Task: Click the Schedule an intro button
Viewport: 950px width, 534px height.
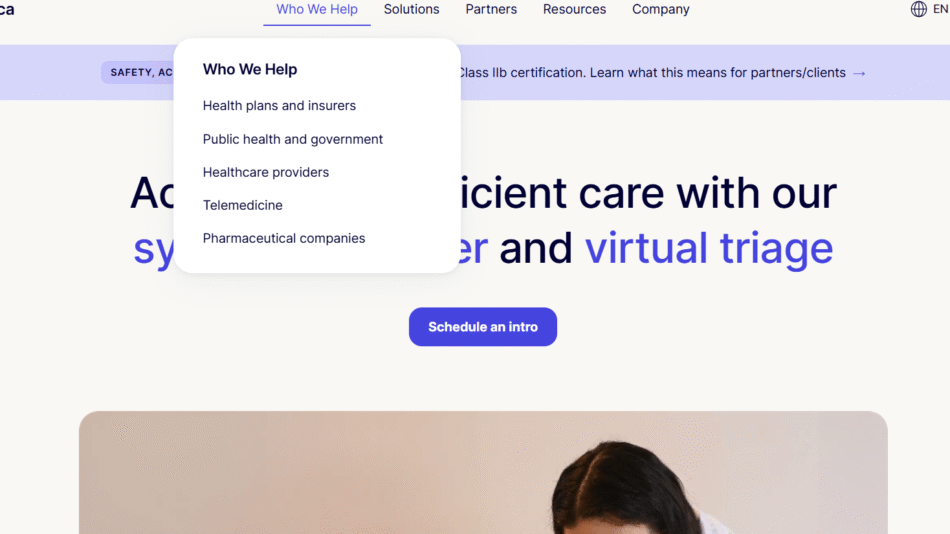Action: click(x=483, y=327)
